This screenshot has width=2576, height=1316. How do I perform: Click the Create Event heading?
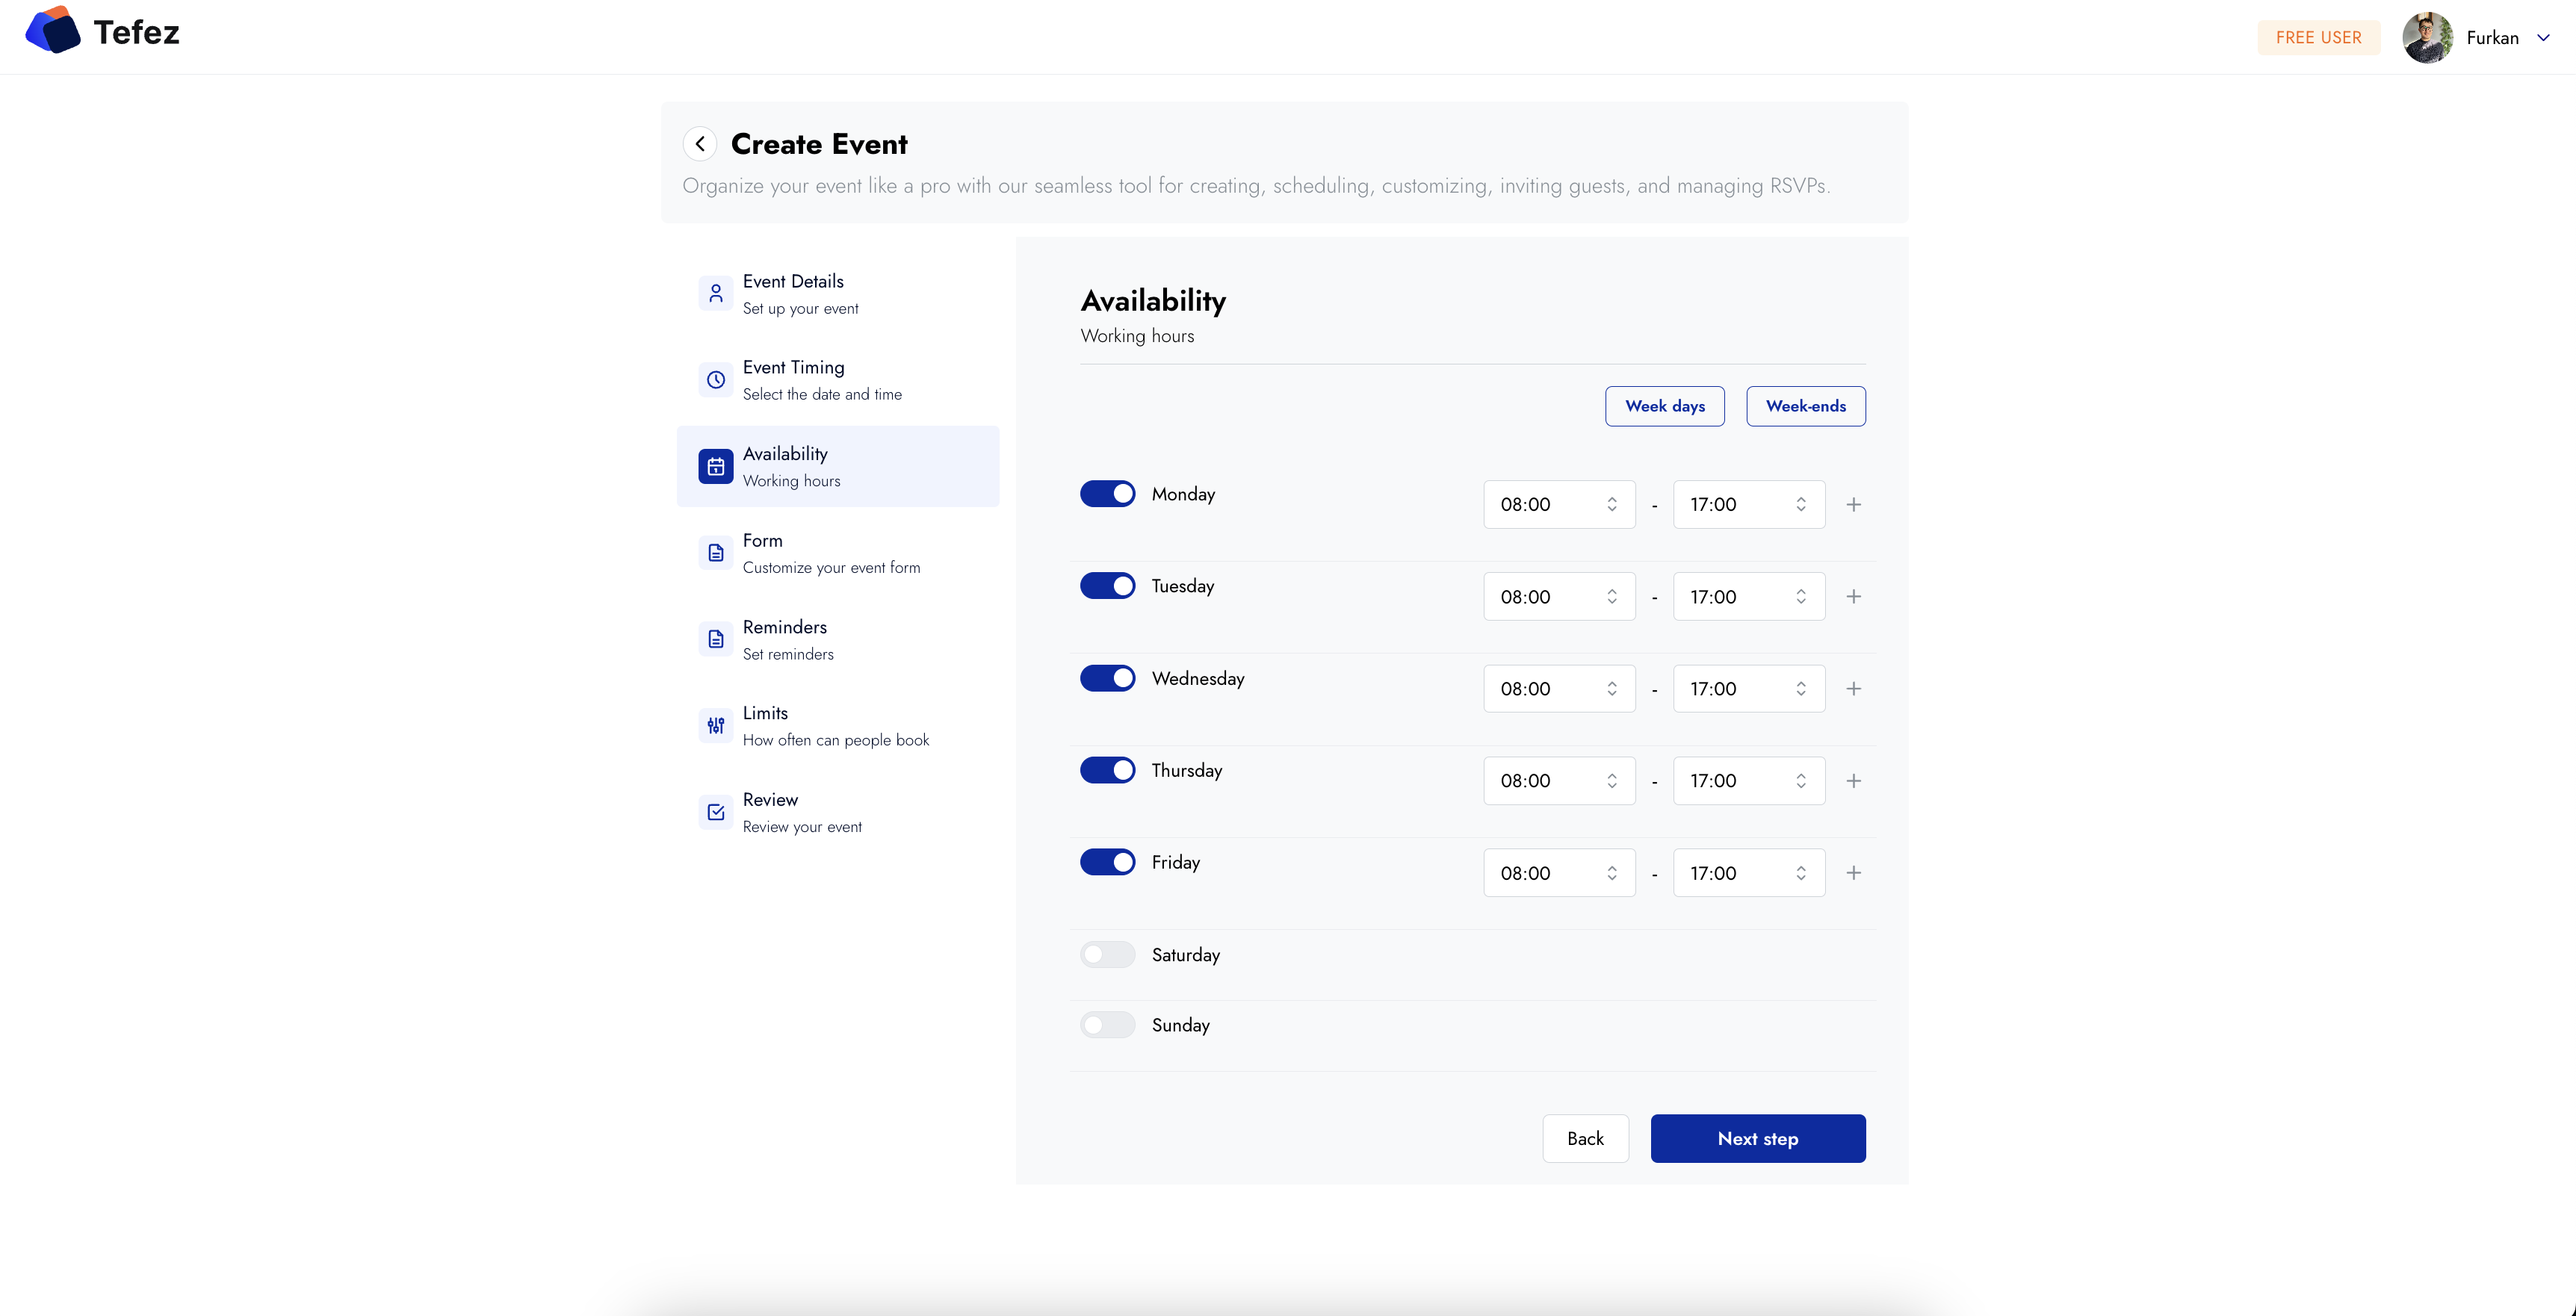tap(819, 144)
